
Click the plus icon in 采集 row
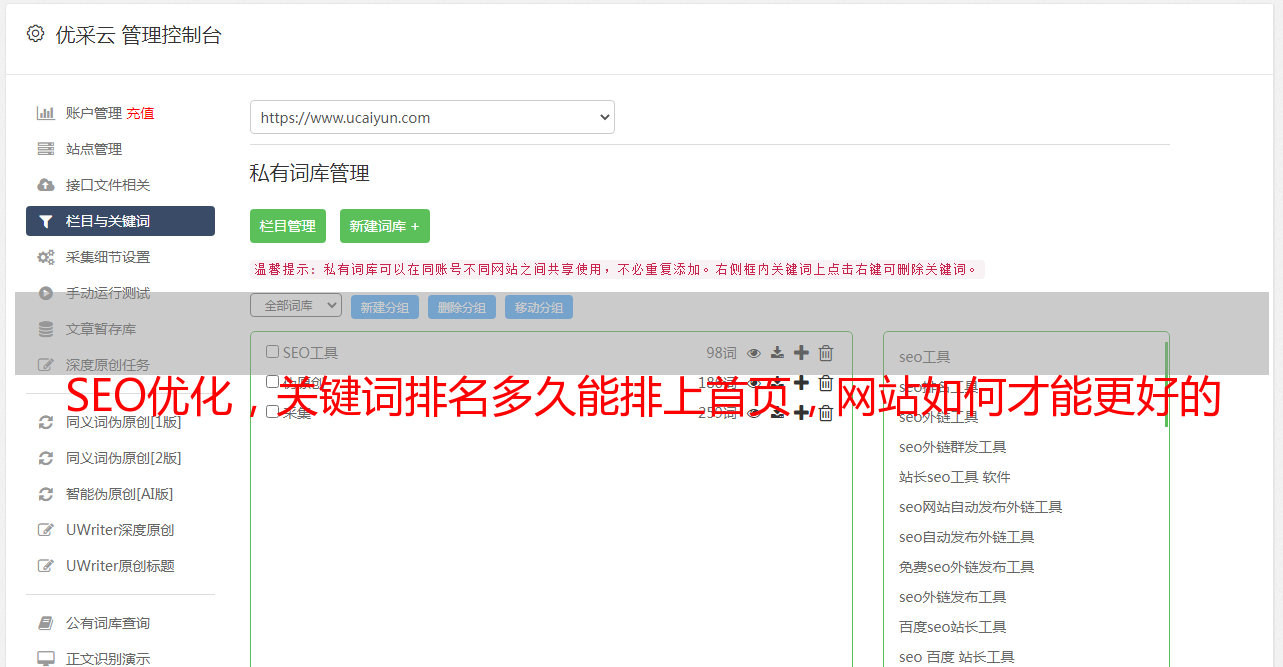(x=801, y=412)
